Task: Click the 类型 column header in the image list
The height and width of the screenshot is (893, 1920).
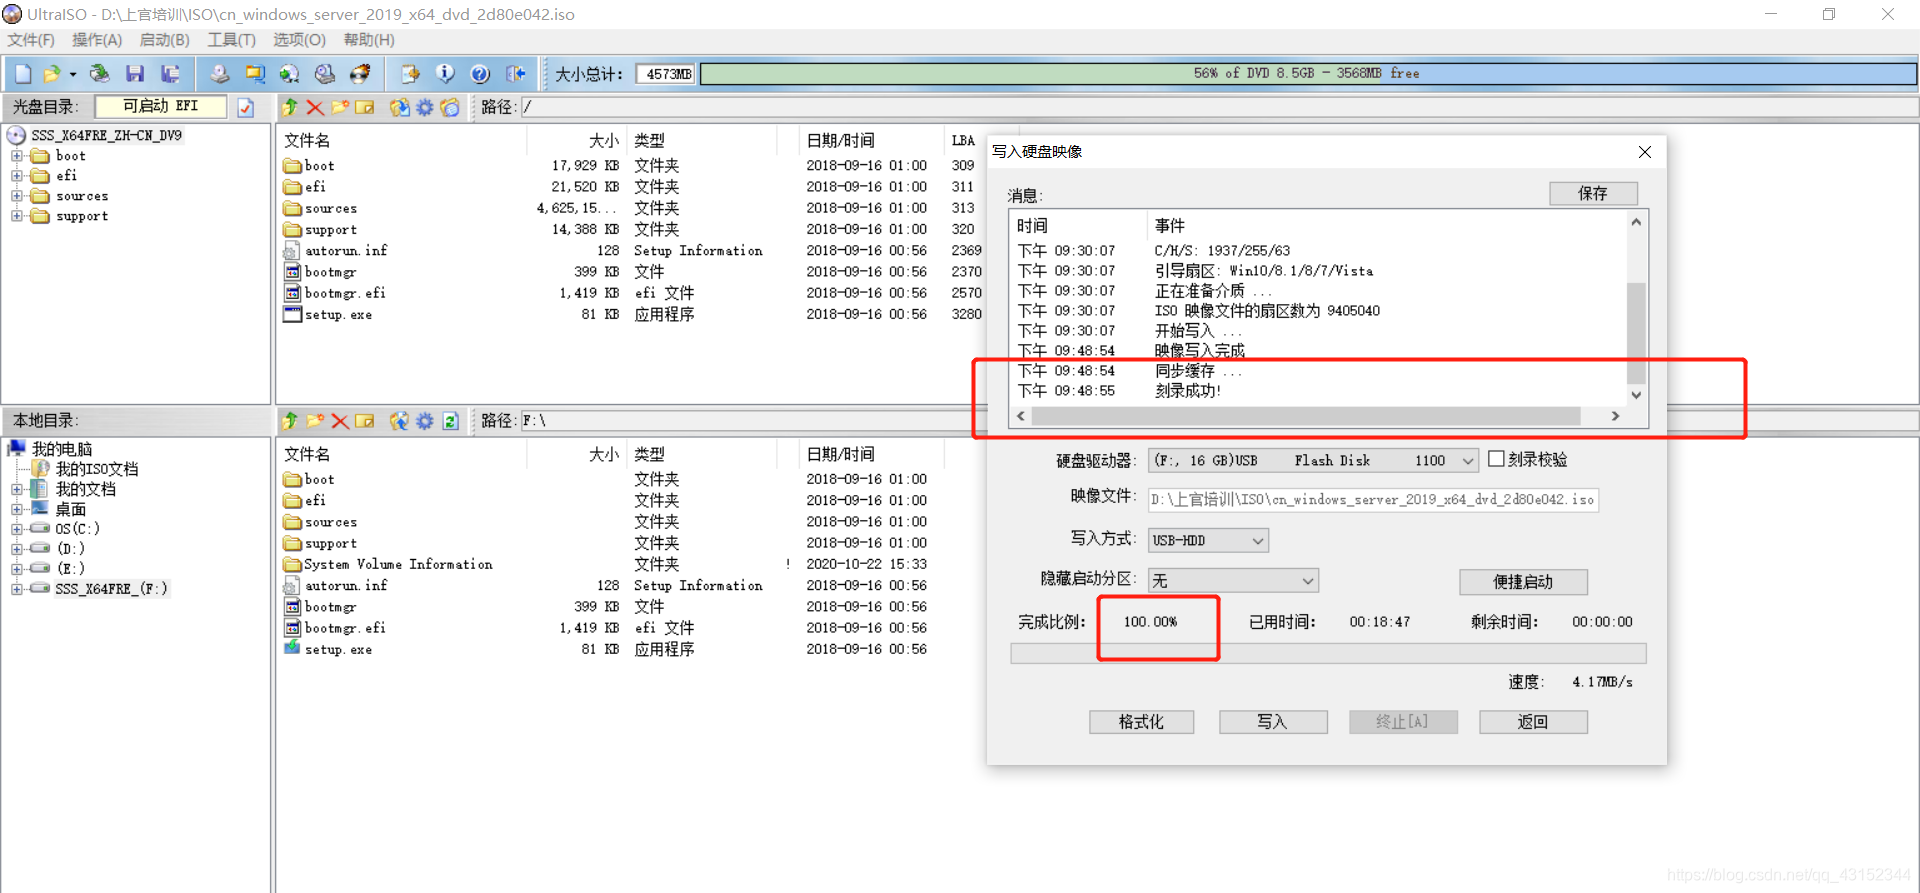Action: (x=649, y=141)
